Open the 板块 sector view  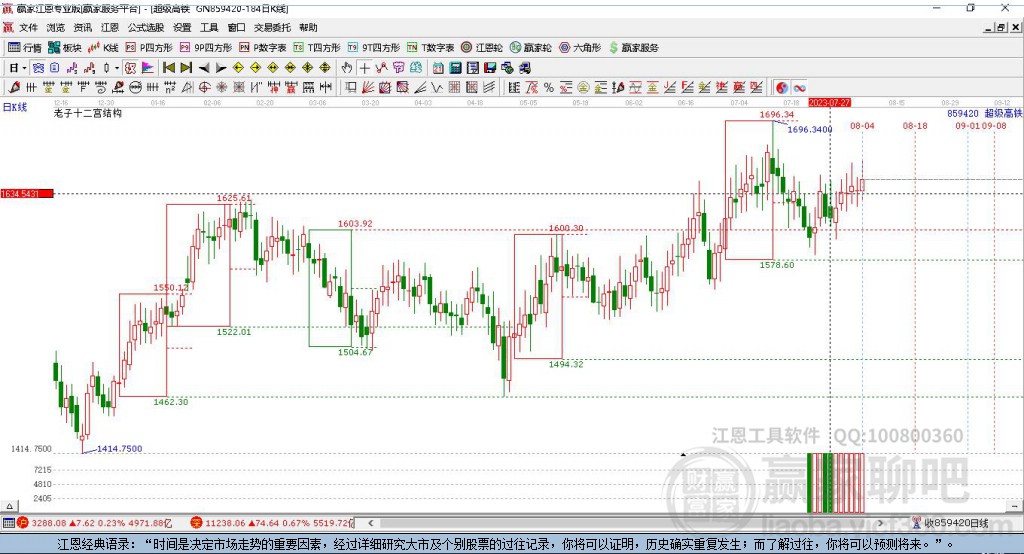click(64, 48)
